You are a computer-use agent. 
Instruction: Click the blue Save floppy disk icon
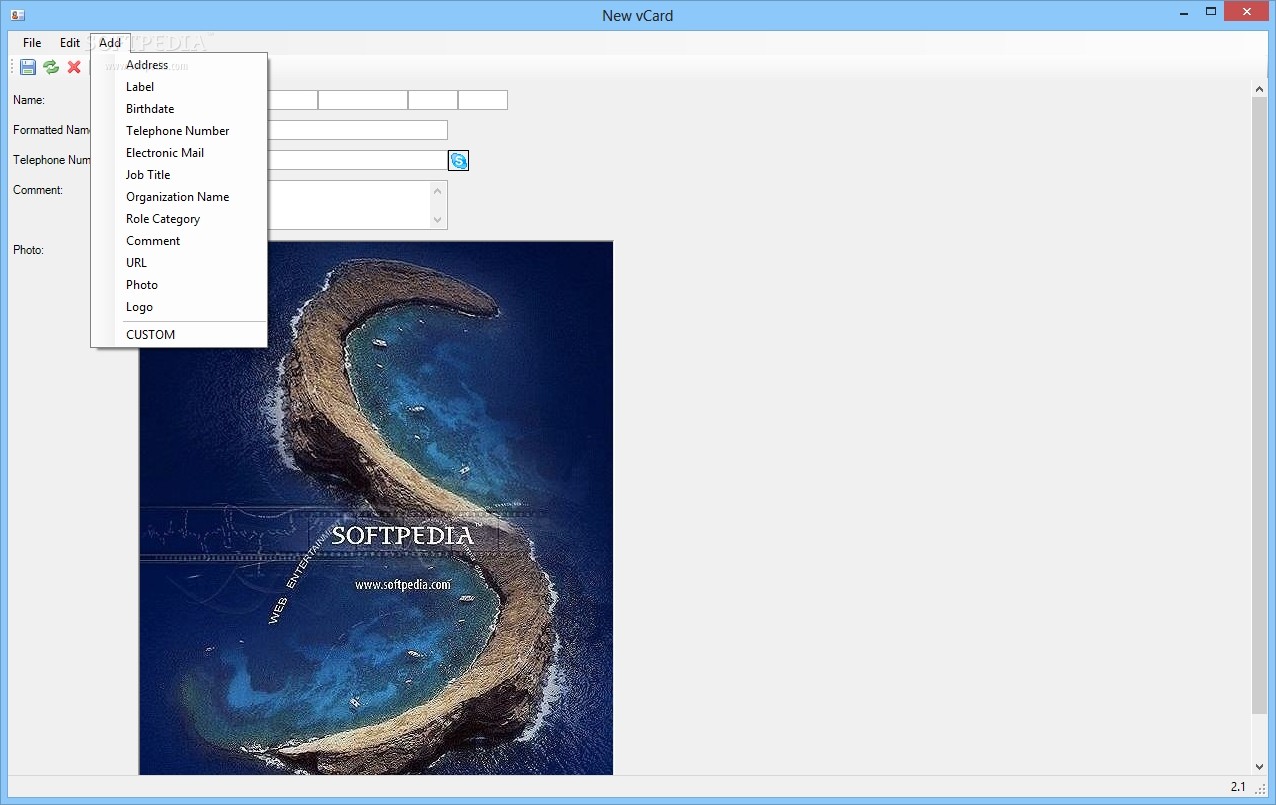click(x=28, y=67)
